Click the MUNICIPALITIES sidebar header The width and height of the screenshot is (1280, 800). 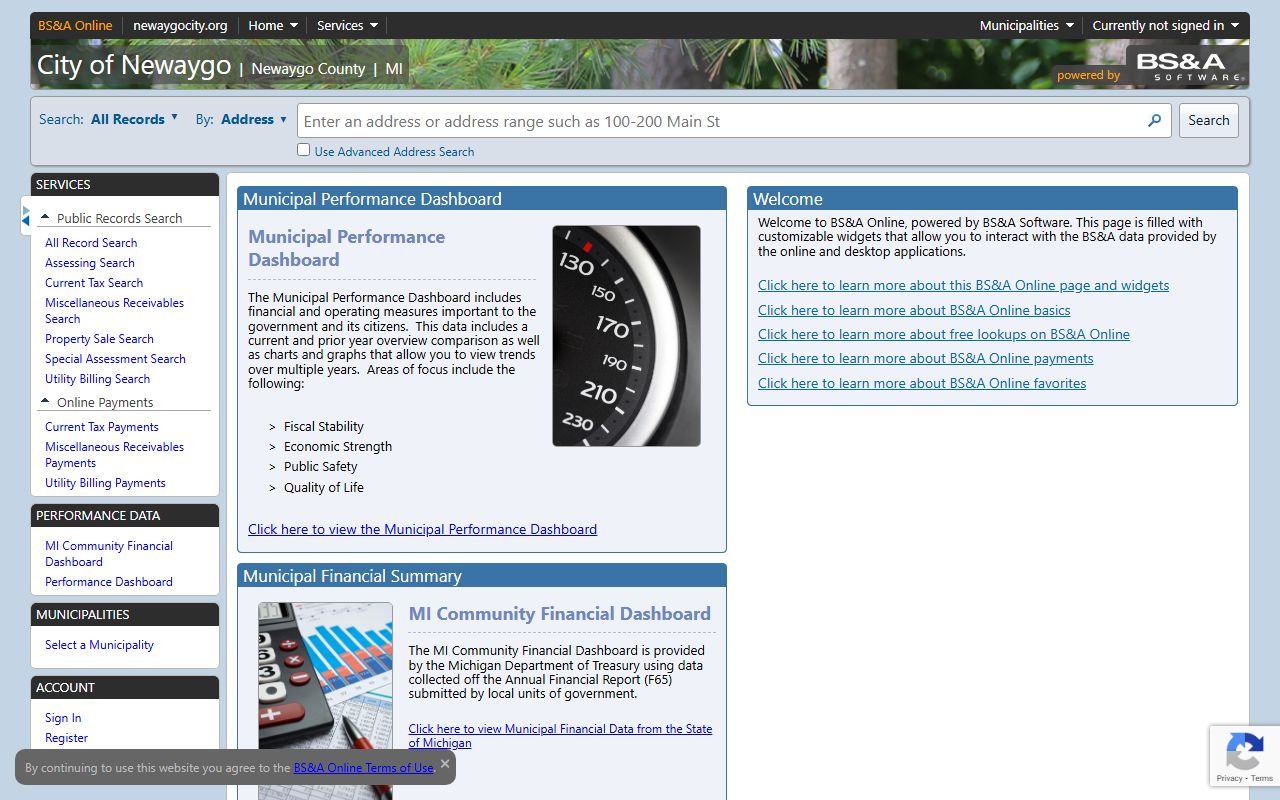pos(125,615)
